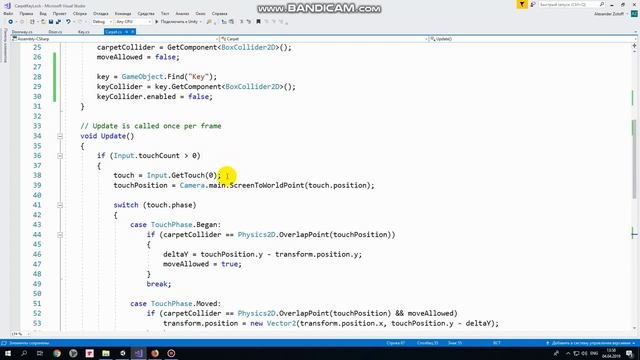Screen dimensions: 640x360
Task: Open the File menu
Action: [8, 13]
